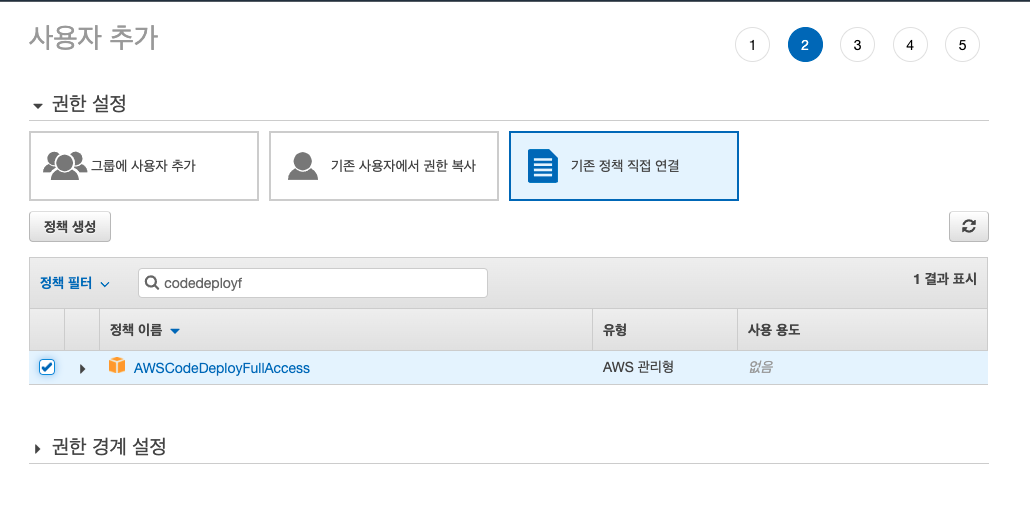Open the AWSCodeDeployFullAccess policy link
Screen dimensions: 1030x518
pos(221,368)
